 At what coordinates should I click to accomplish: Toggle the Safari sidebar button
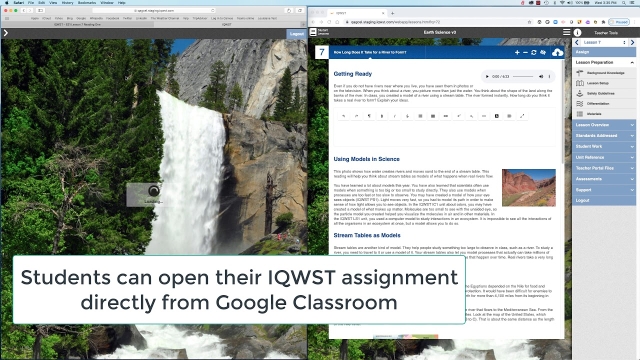40,10
